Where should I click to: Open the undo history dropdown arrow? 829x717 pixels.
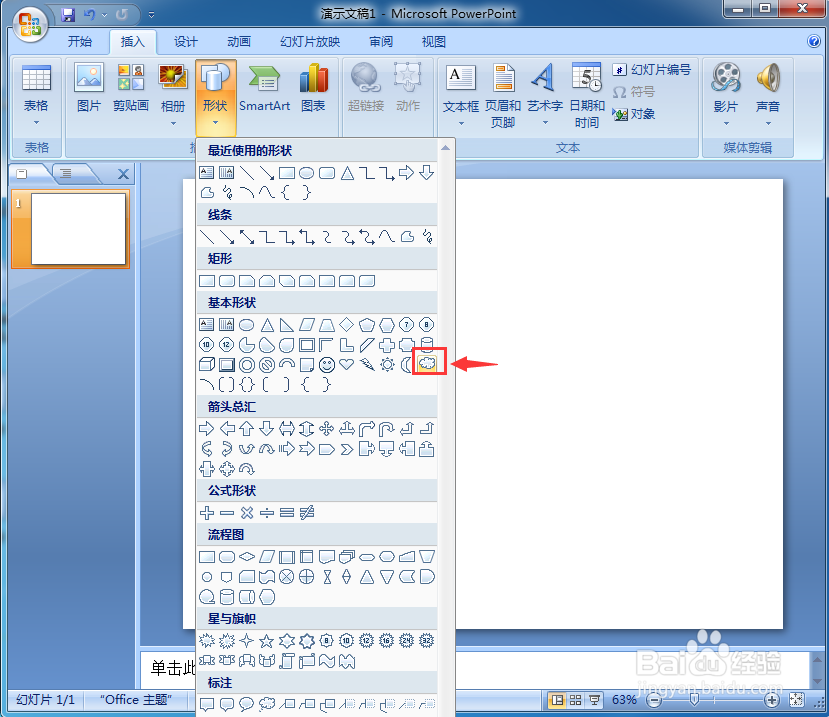[104, 15]
